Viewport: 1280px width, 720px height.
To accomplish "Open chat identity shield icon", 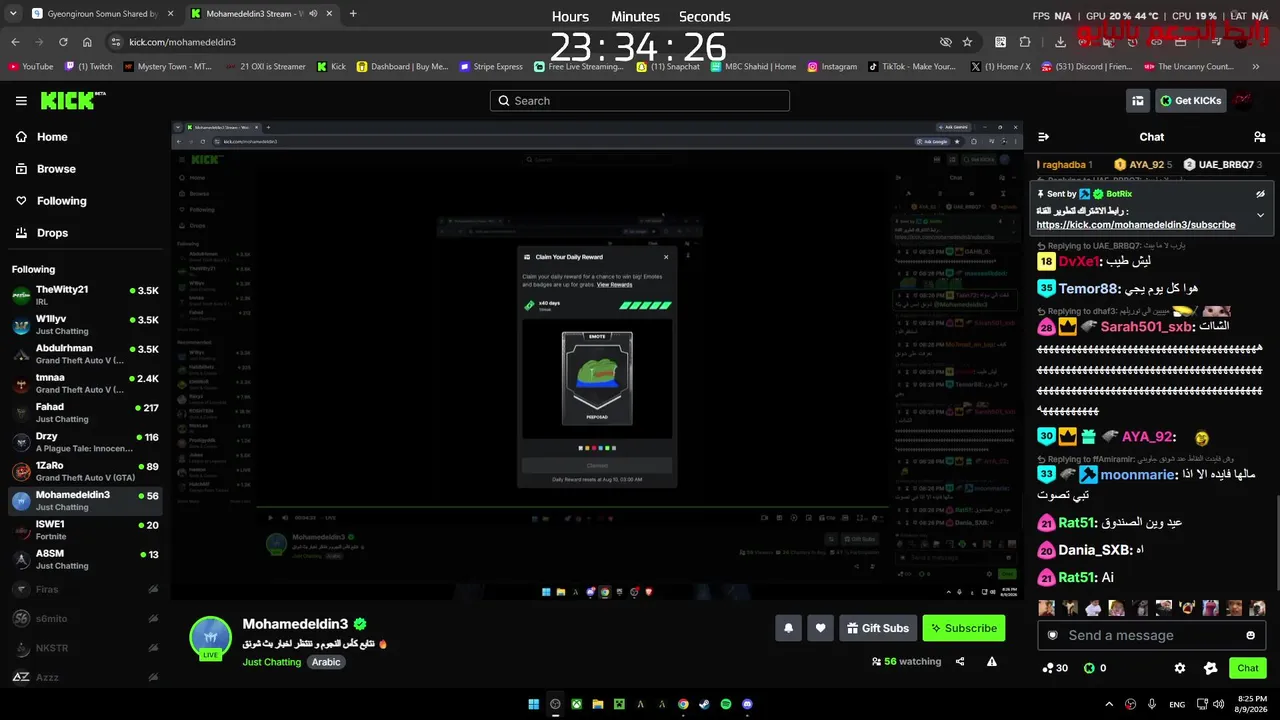I will tap(1052, 635).
